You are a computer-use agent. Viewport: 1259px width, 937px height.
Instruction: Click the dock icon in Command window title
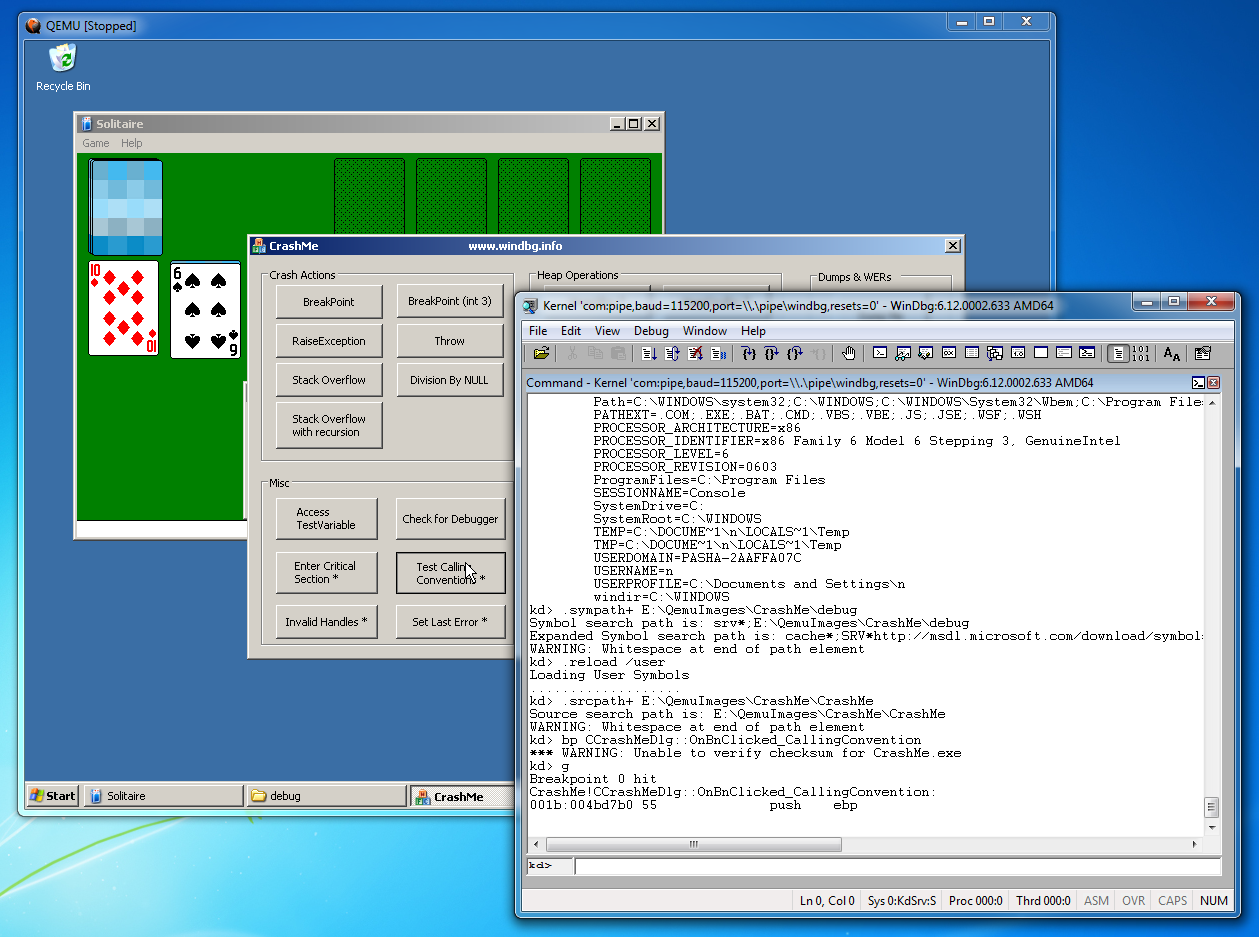tap(1197, 383)
